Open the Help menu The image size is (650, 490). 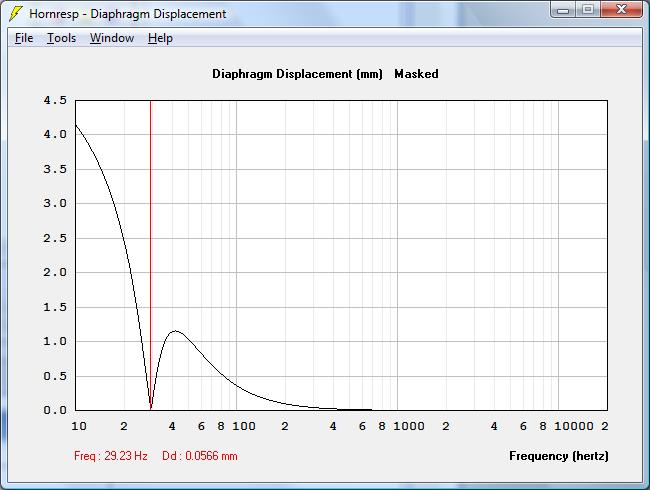pyautogui.click(x=160, y=38)
